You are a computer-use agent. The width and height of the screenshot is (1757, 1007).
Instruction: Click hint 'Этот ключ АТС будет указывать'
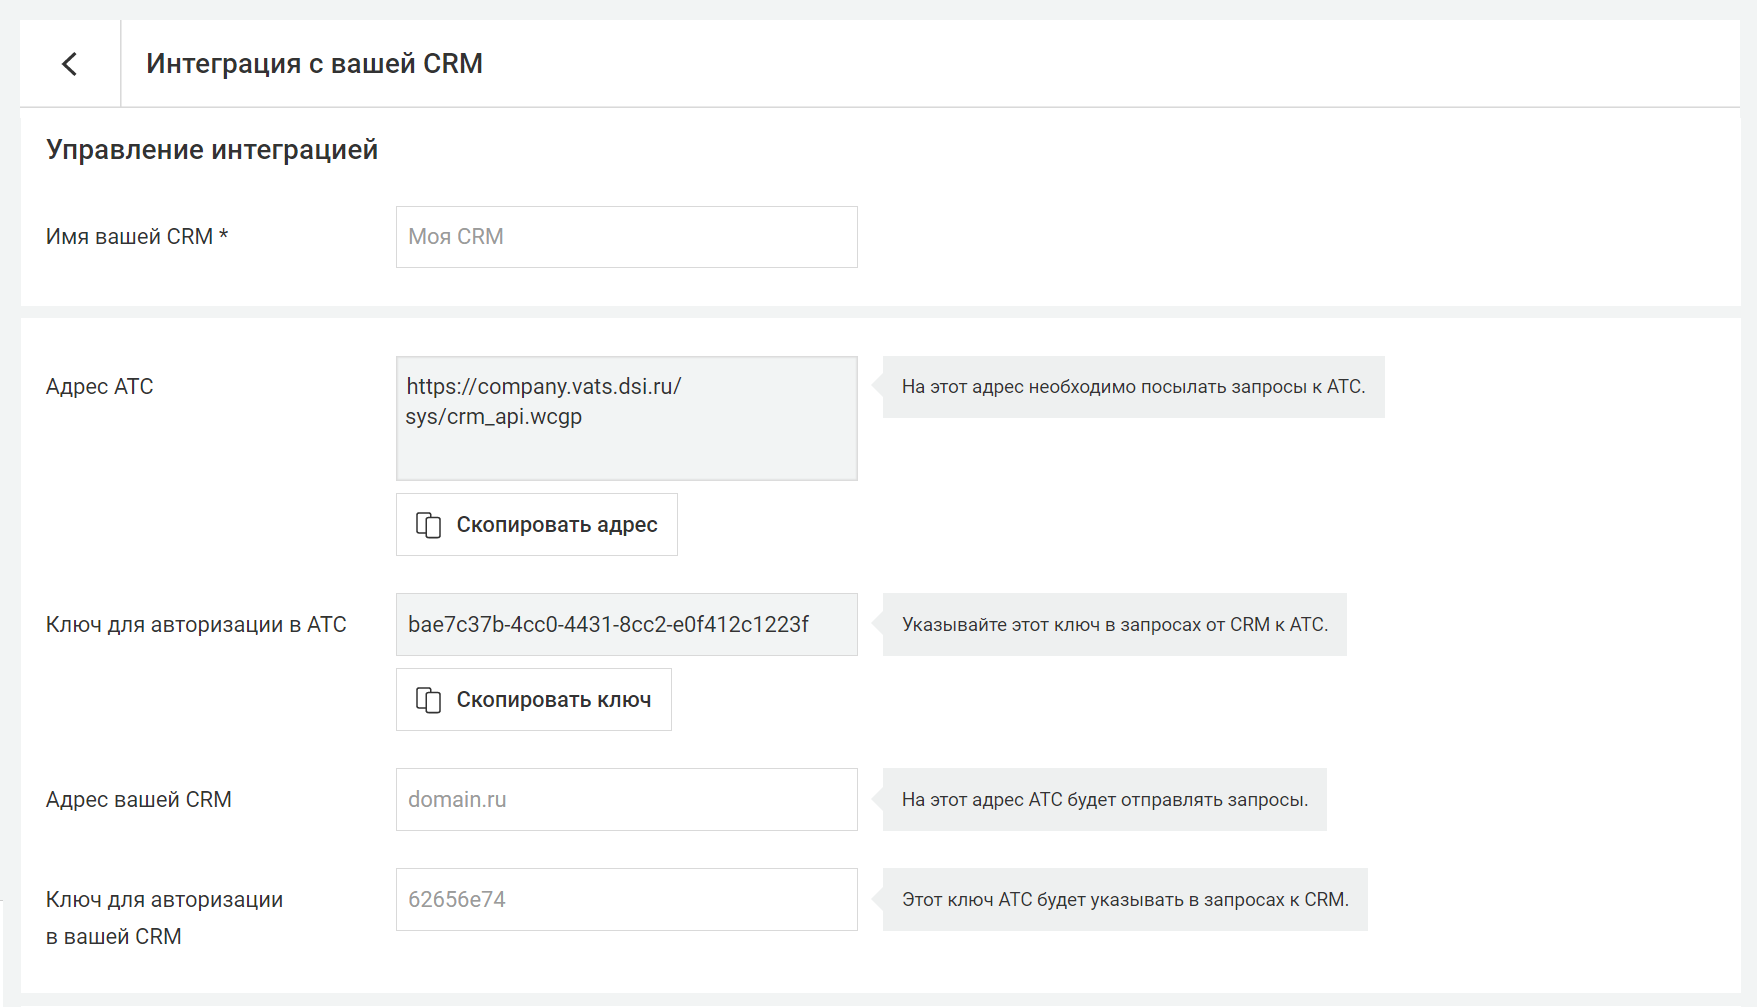pos(1125,900)
